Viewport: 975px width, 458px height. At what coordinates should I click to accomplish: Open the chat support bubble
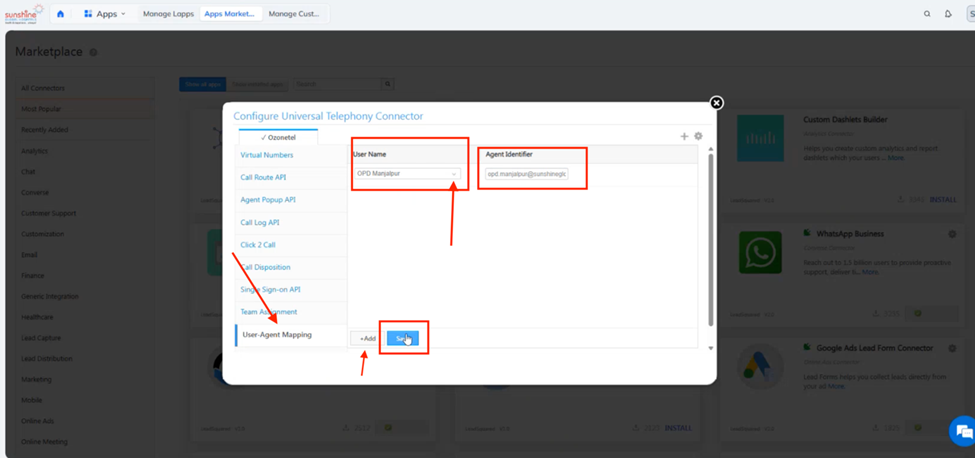click(x=963, y=431)
